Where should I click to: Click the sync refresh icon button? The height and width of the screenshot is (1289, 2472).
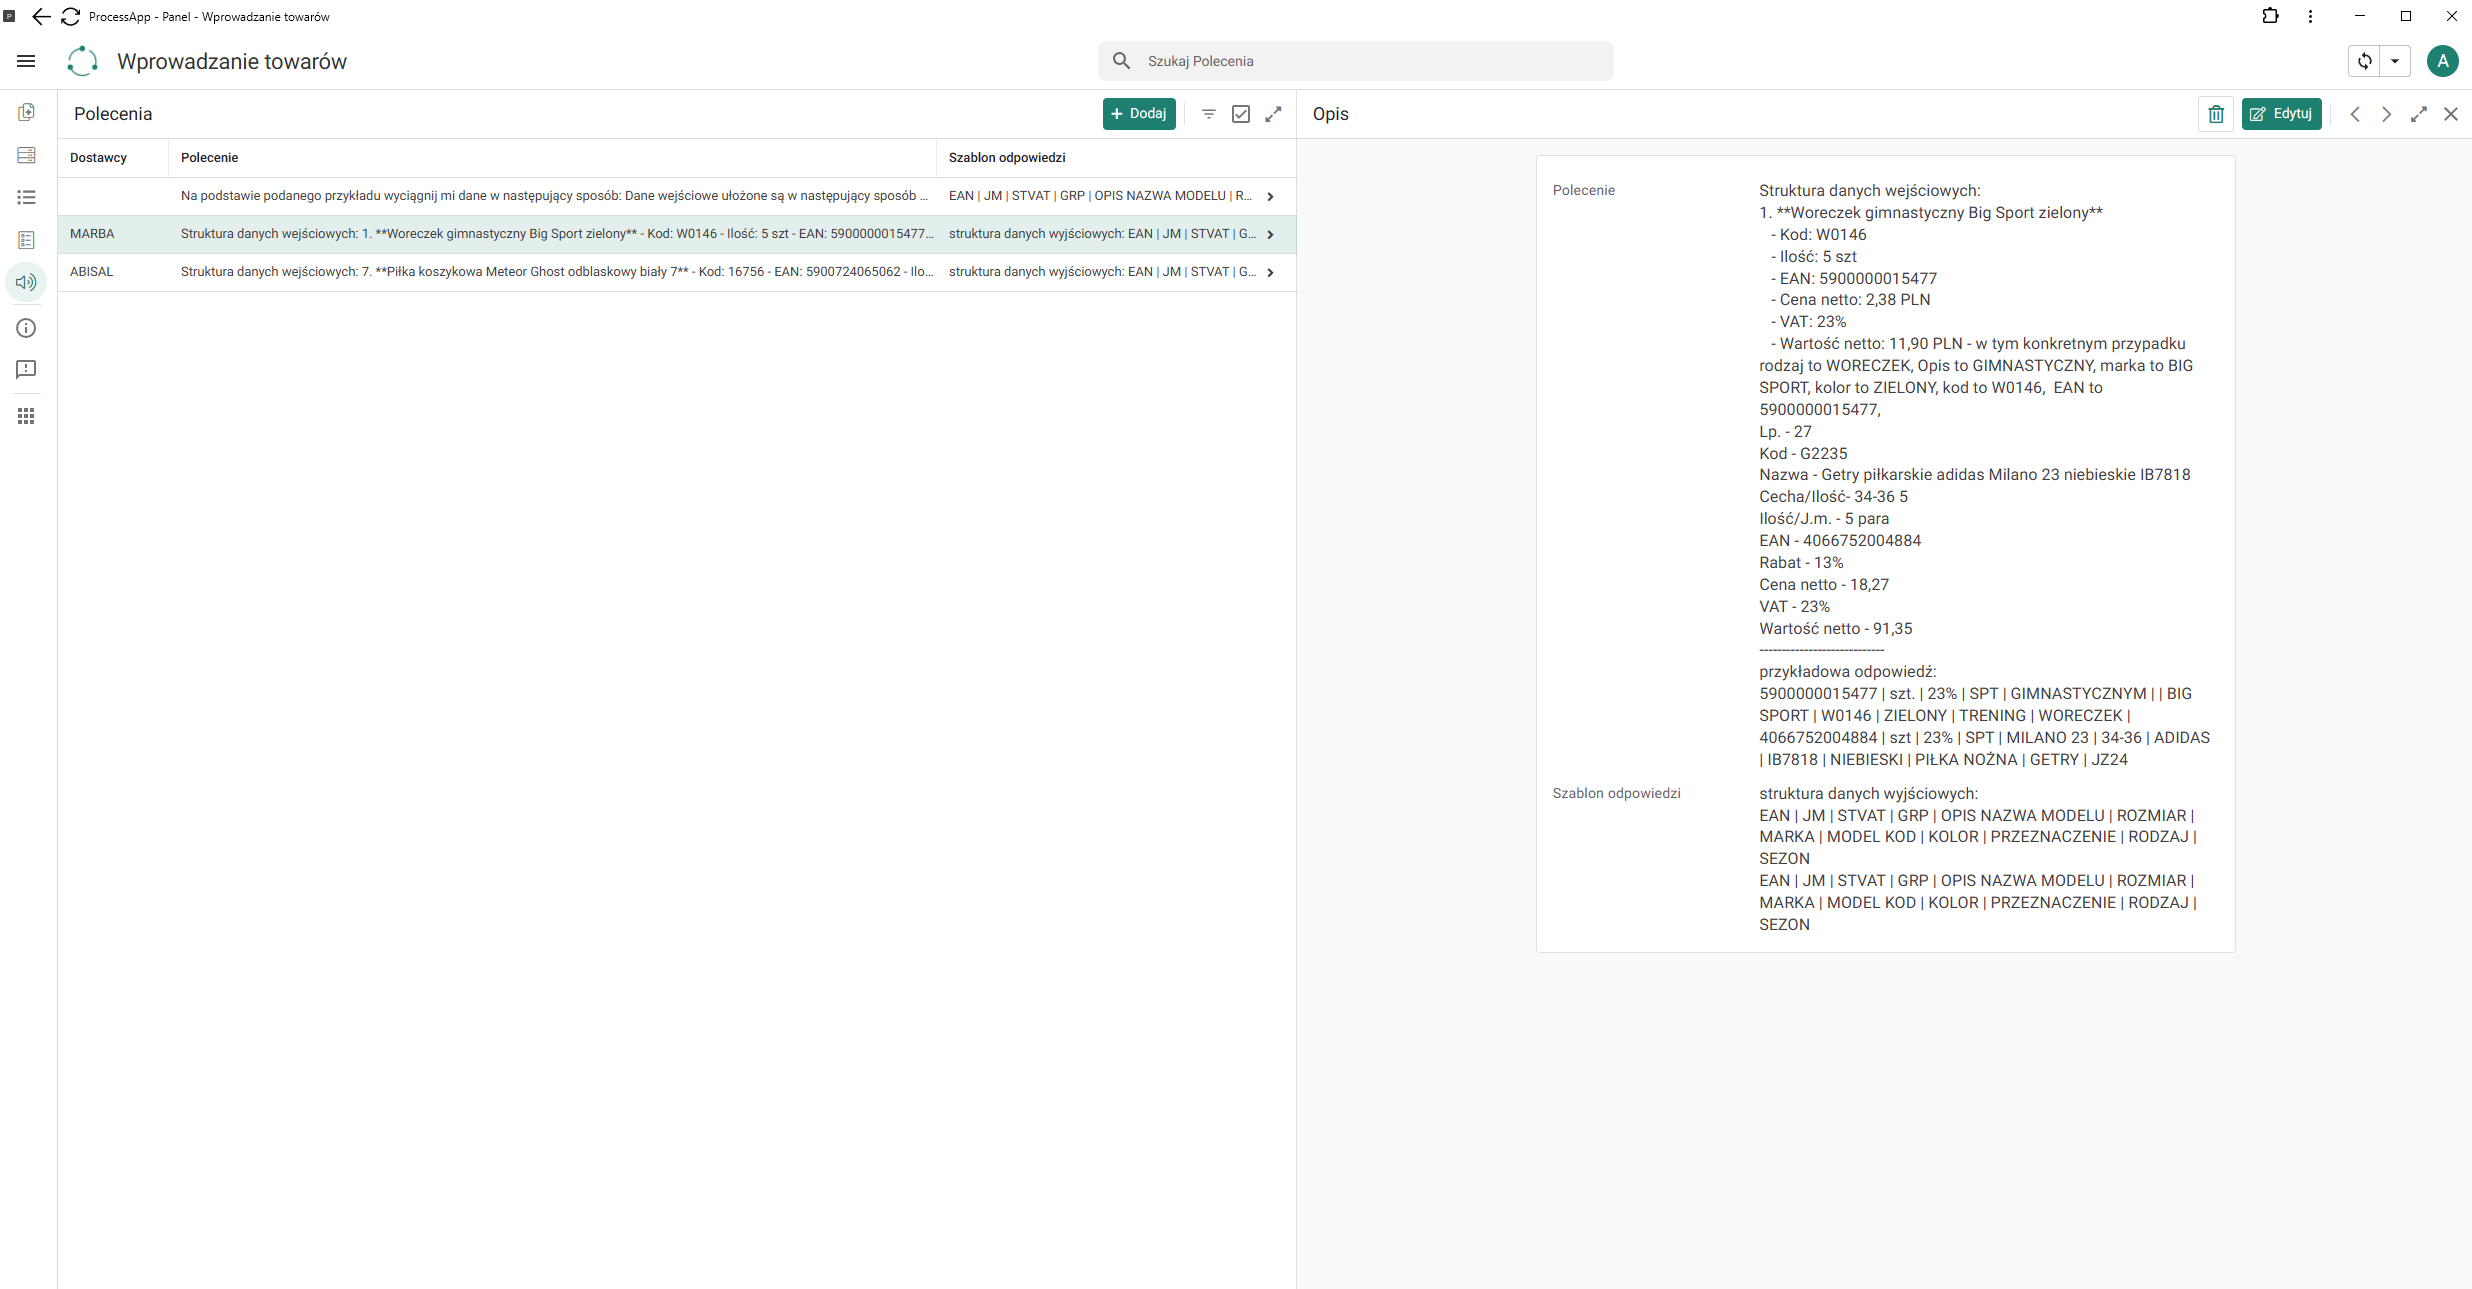pos(2364,61)
